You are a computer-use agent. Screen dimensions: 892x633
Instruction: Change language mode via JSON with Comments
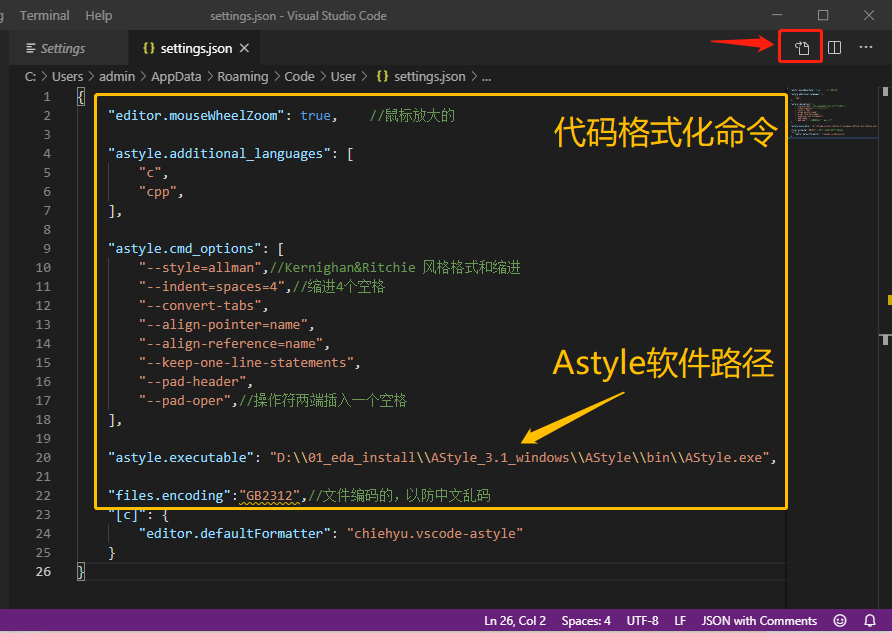[759, 620]
